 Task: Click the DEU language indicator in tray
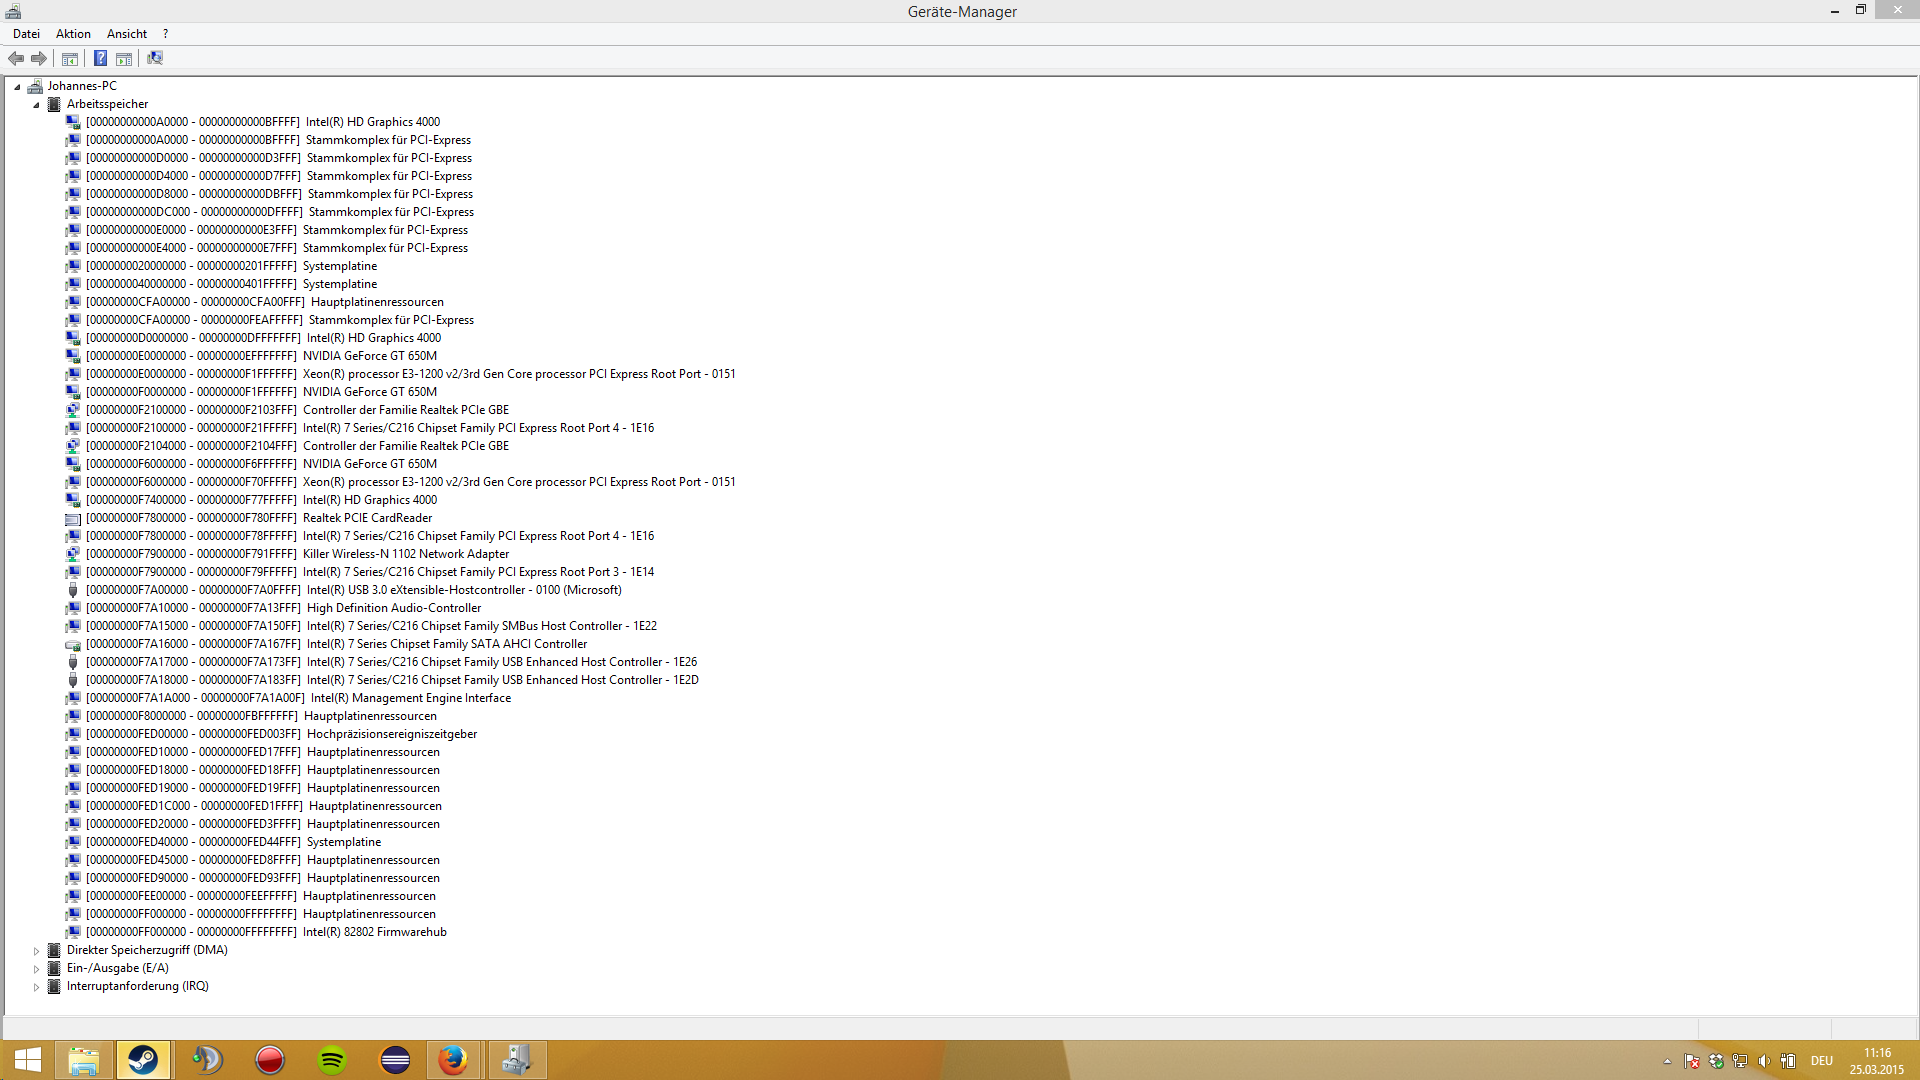[1821, 1061]
